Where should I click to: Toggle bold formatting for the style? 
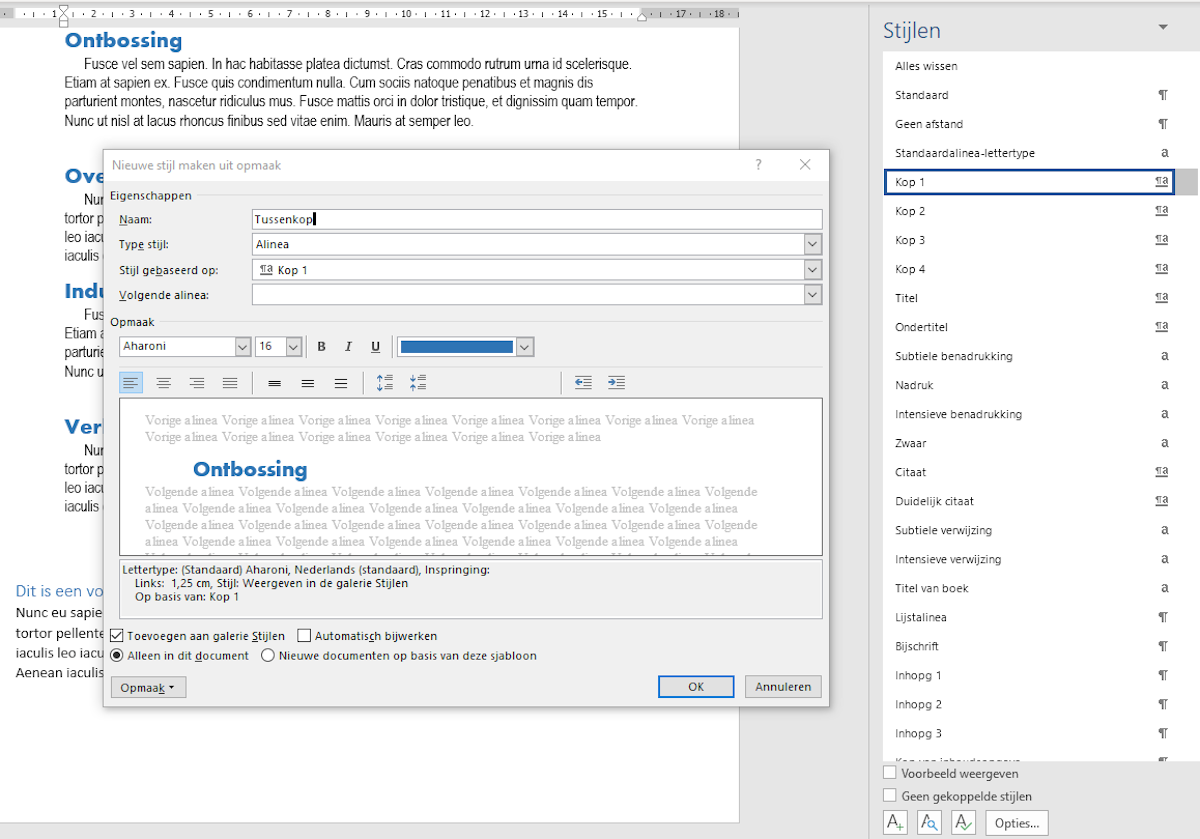tap(321, 346)
